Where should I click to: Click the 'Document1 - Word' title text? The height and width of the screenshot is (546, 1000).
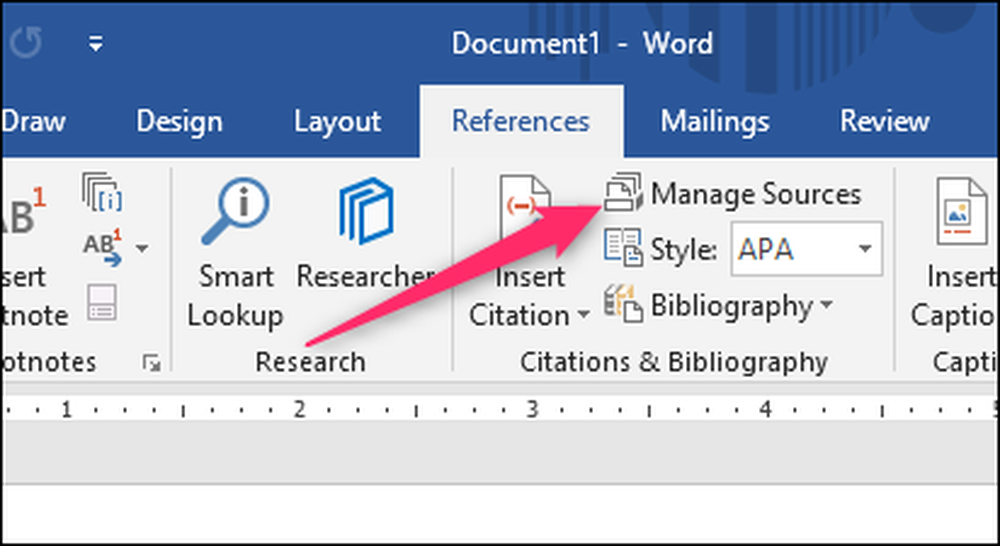click(582, 44)
